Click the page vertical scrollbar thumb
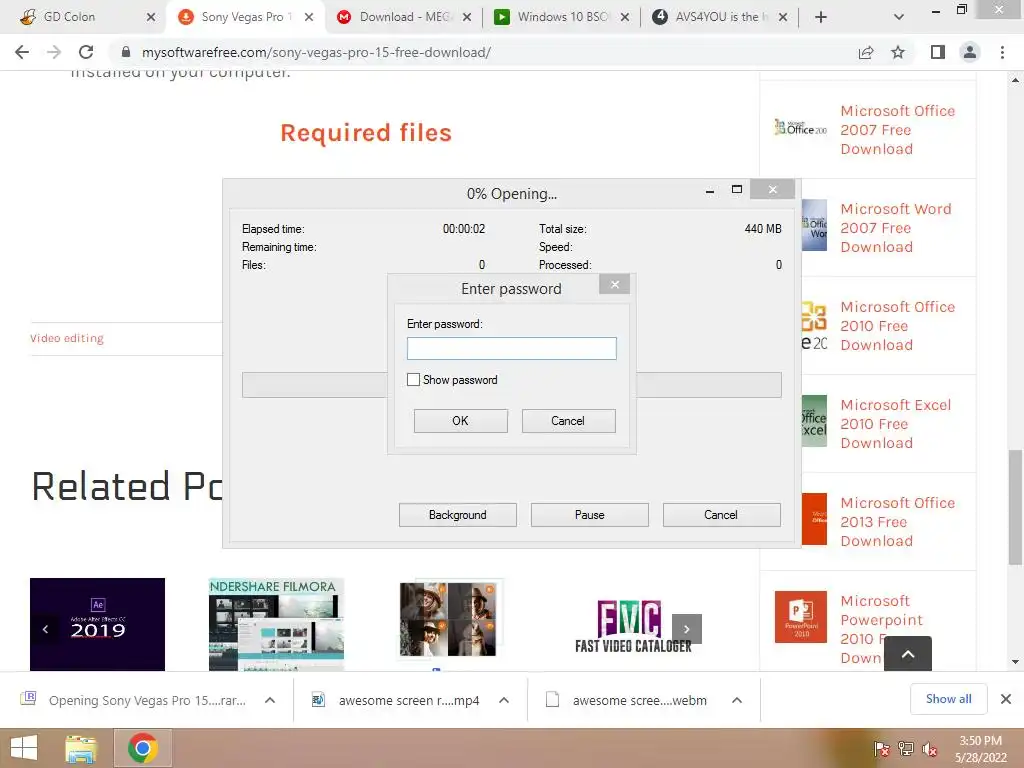The width and height of the screenshot is (1024, 768). (1015, 507)
